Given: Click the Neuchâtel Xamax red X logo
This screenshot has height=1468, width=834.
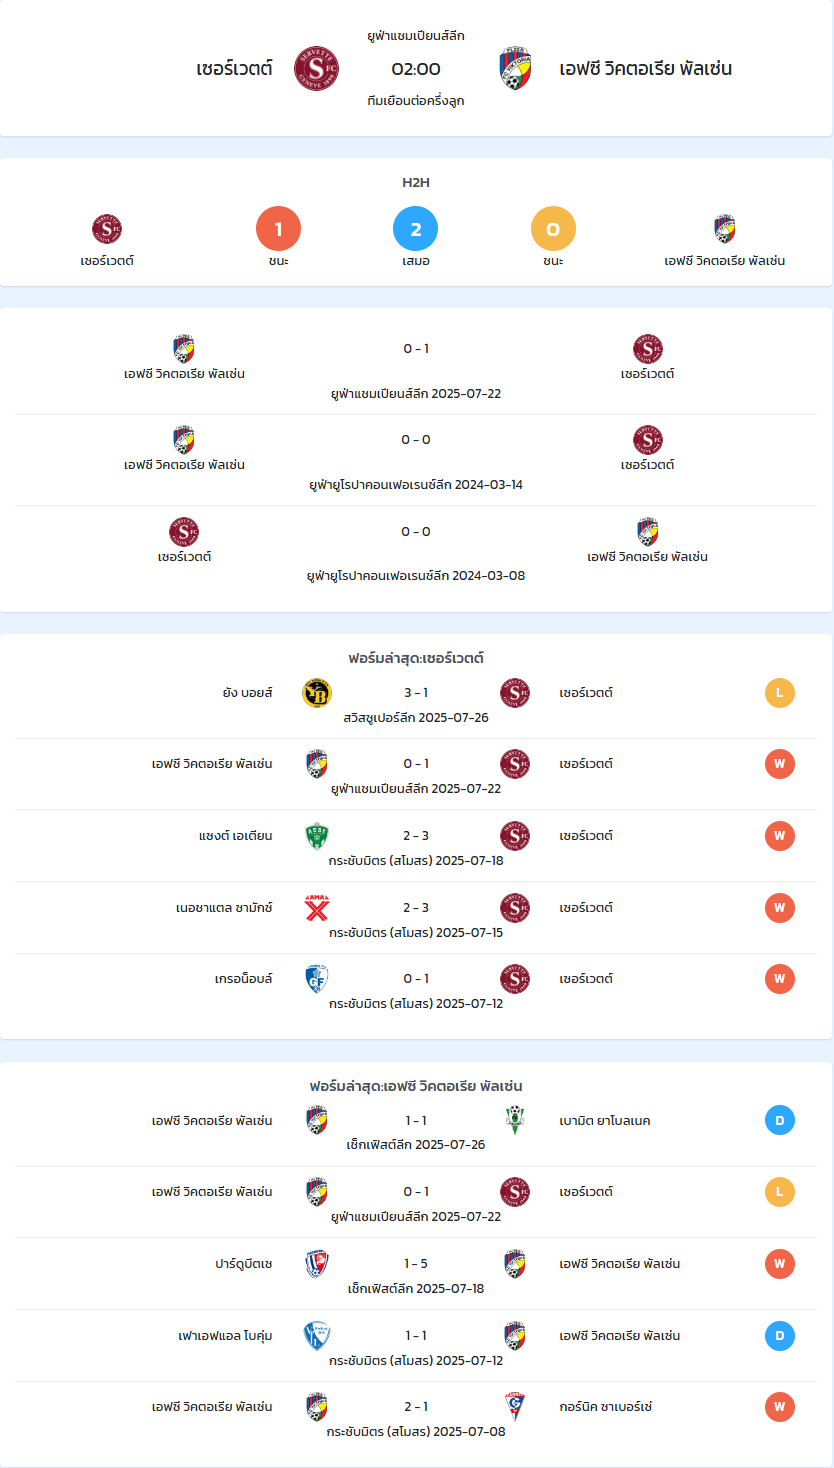Looking at the screenshot, I should click(317, 908).
